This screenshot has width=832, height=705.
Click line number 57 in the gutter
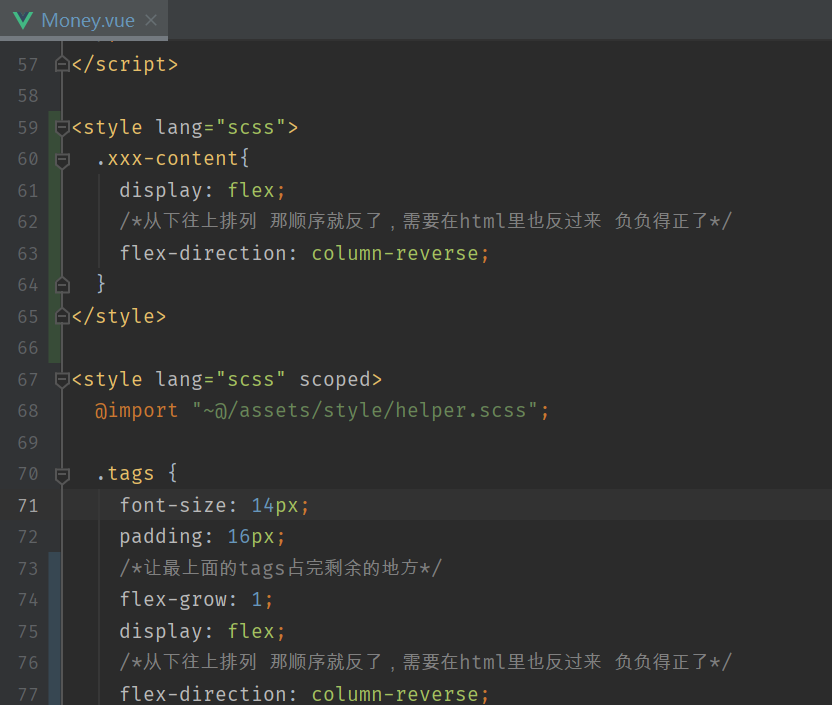point(28,65)
